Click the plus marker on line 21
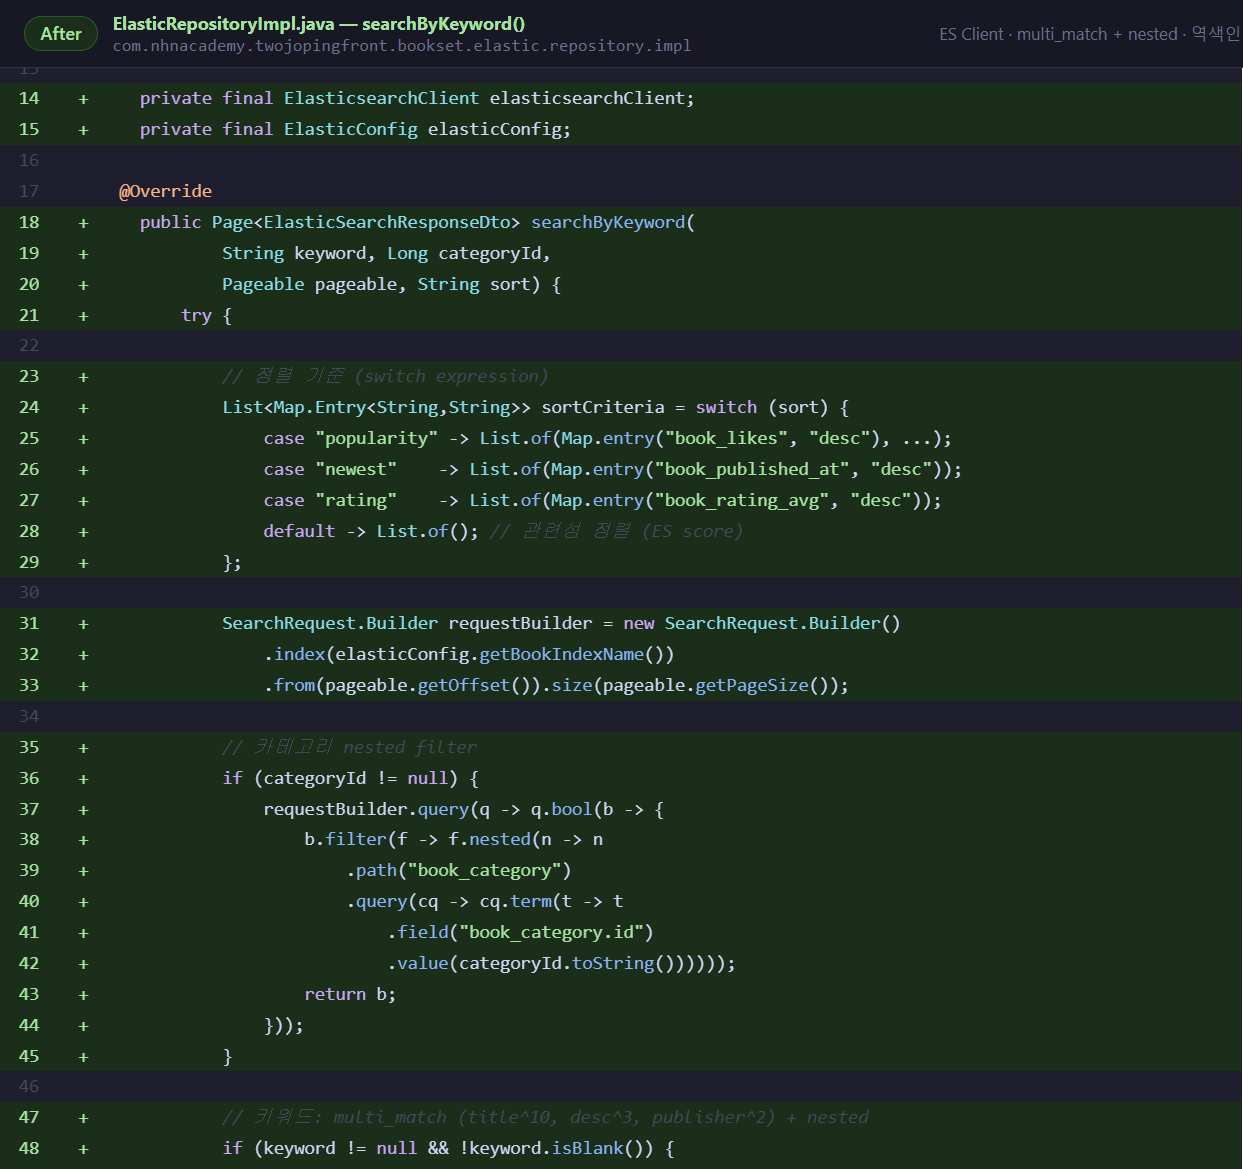This screenshot has height=1169, width=1243. [83, 316]
